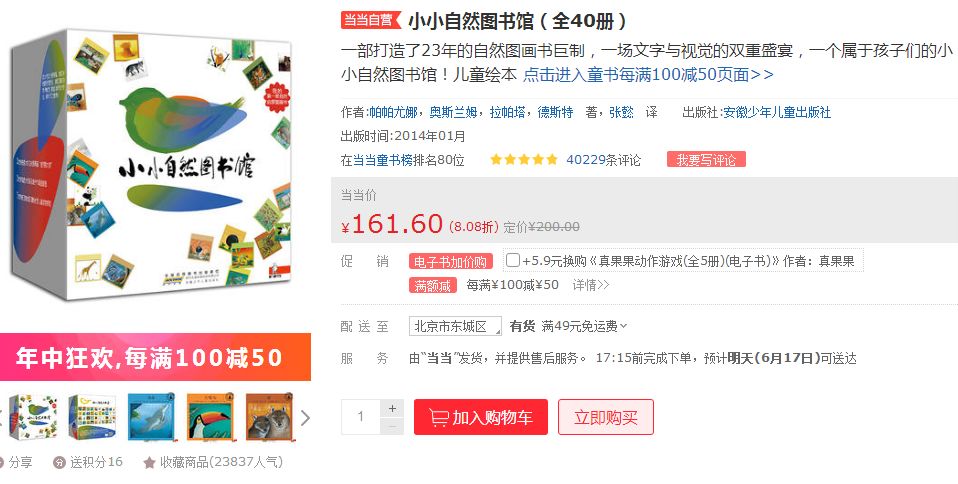
Task: Click the quantity input field
Action: tap(360, 417)
